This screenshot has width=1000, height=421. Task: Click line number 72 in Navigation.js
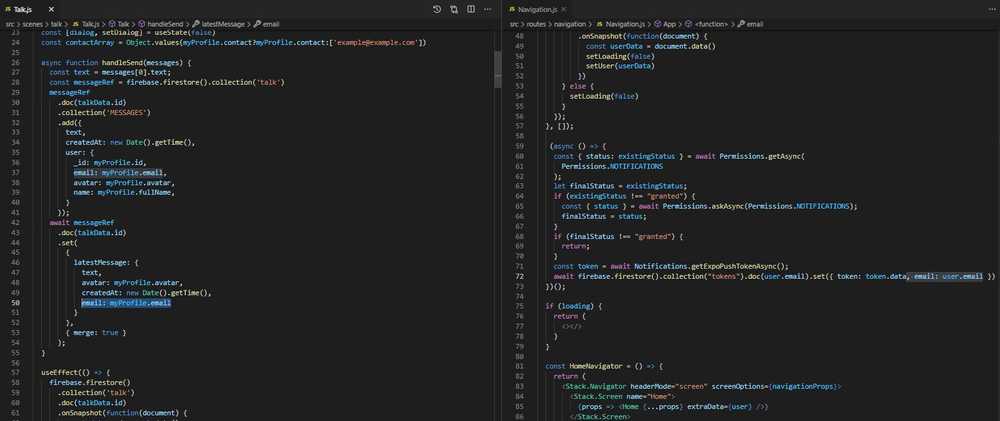519,276
